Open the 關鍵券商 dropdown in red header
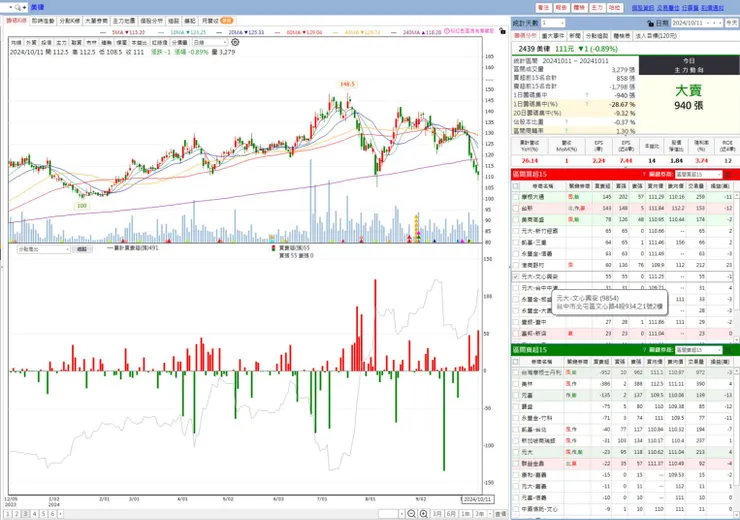The height and width of the screenshot is (520, 740). coord(698,175)
